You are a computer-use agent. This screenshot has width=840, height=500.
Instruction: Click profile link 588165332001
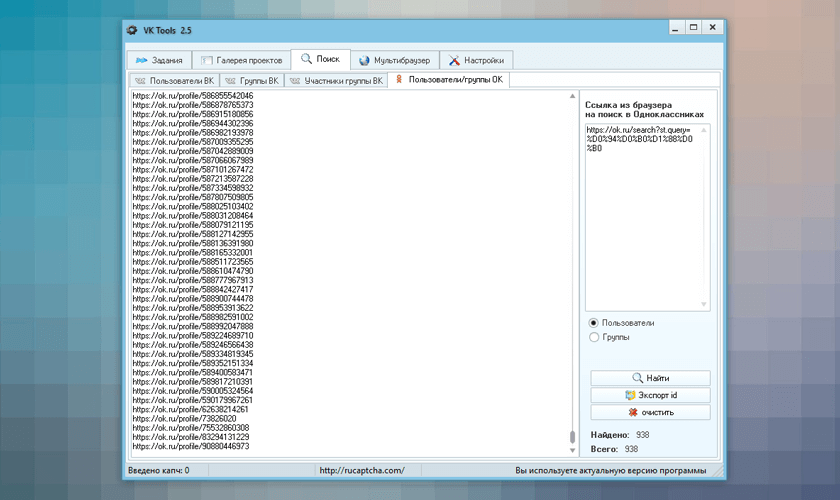click(193, 252)
